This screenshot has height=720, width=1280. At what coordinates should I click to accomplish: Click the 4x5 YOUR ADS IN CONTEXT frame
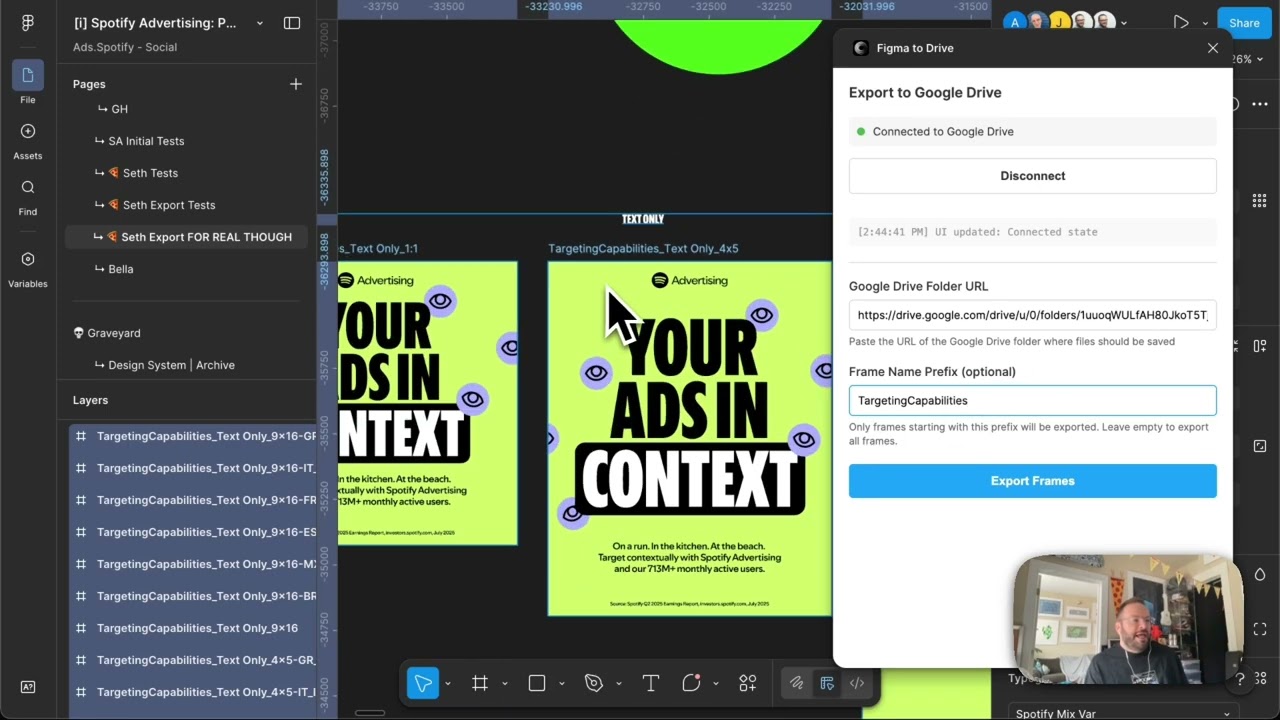click(690, 438)
